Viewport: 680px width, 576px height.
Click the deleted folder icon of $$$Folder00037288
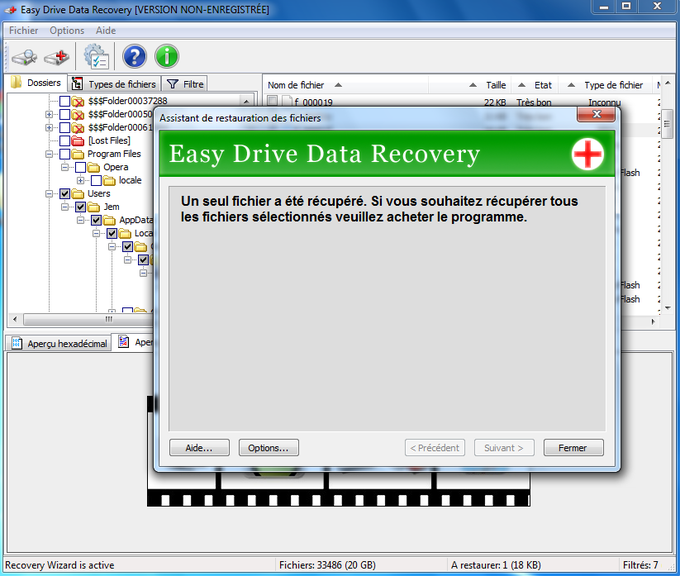click(x=78, y=101)
